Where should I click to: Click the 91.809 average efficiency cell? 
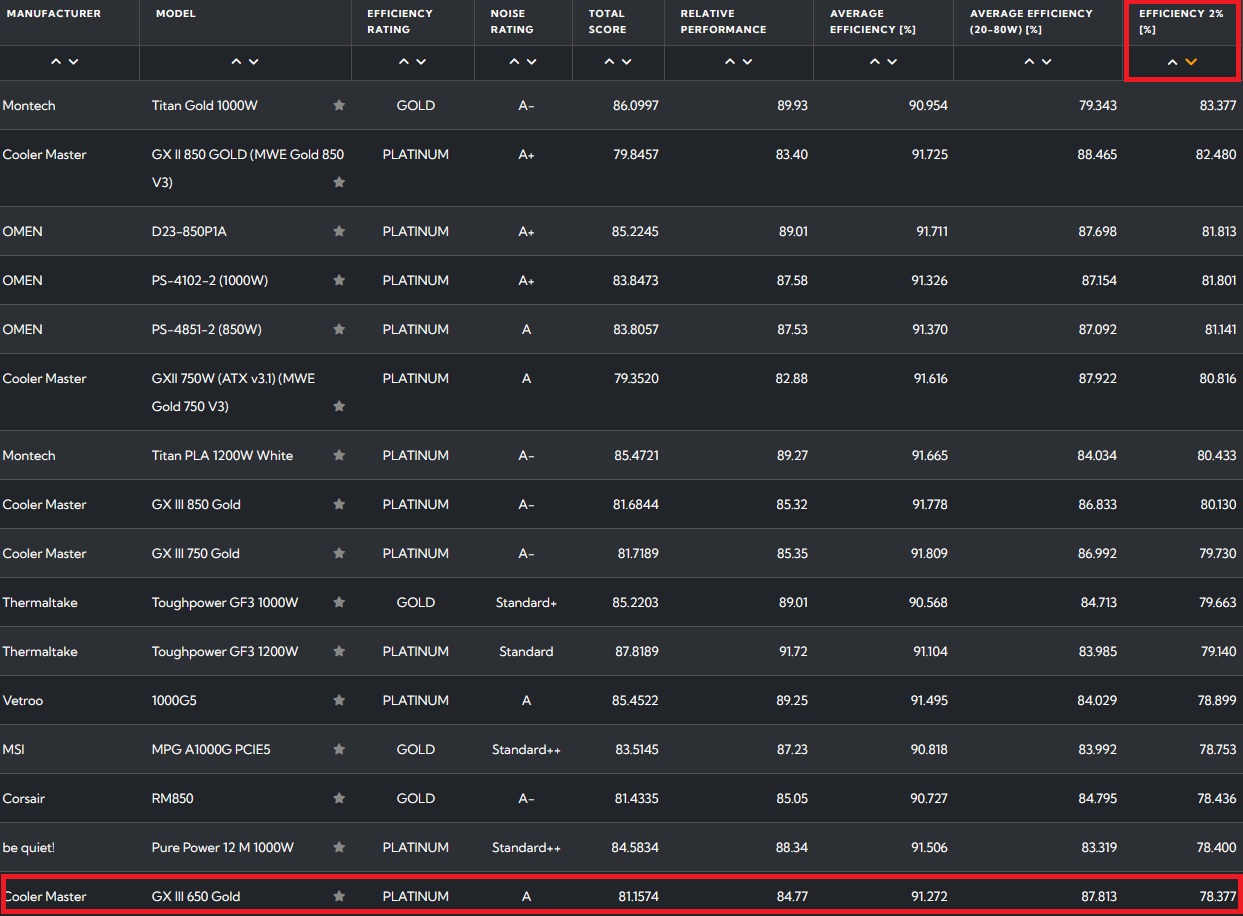[929, 553]
